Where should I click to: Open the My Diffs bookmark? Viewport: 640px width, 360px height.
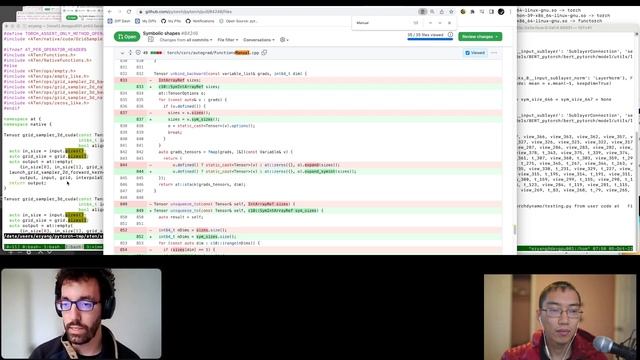point(146,21)
